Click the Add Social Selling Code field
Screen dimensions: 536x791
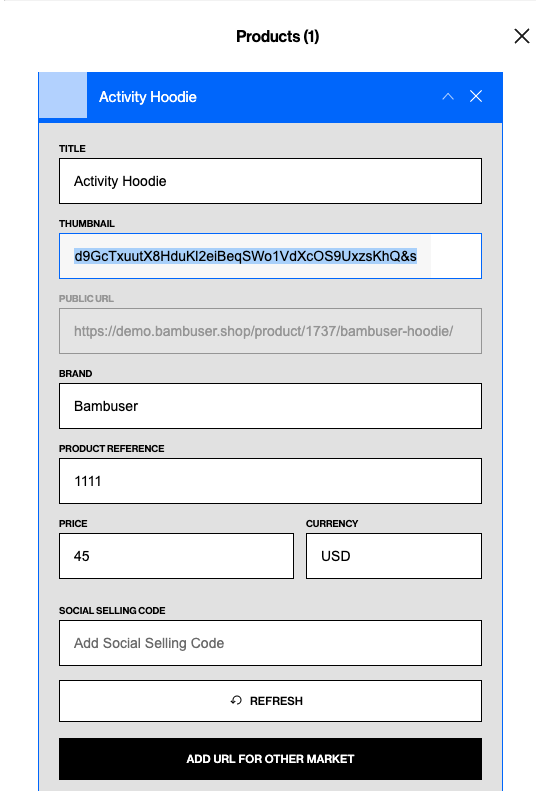tap(270, 643)
